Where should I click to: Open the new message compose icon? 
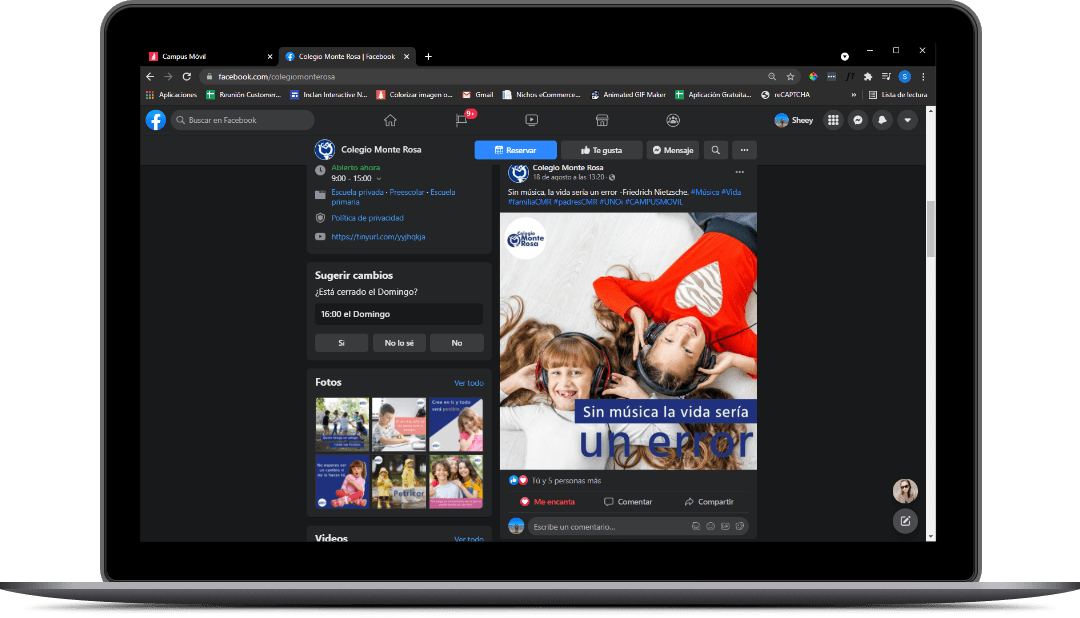pos(905,521)
